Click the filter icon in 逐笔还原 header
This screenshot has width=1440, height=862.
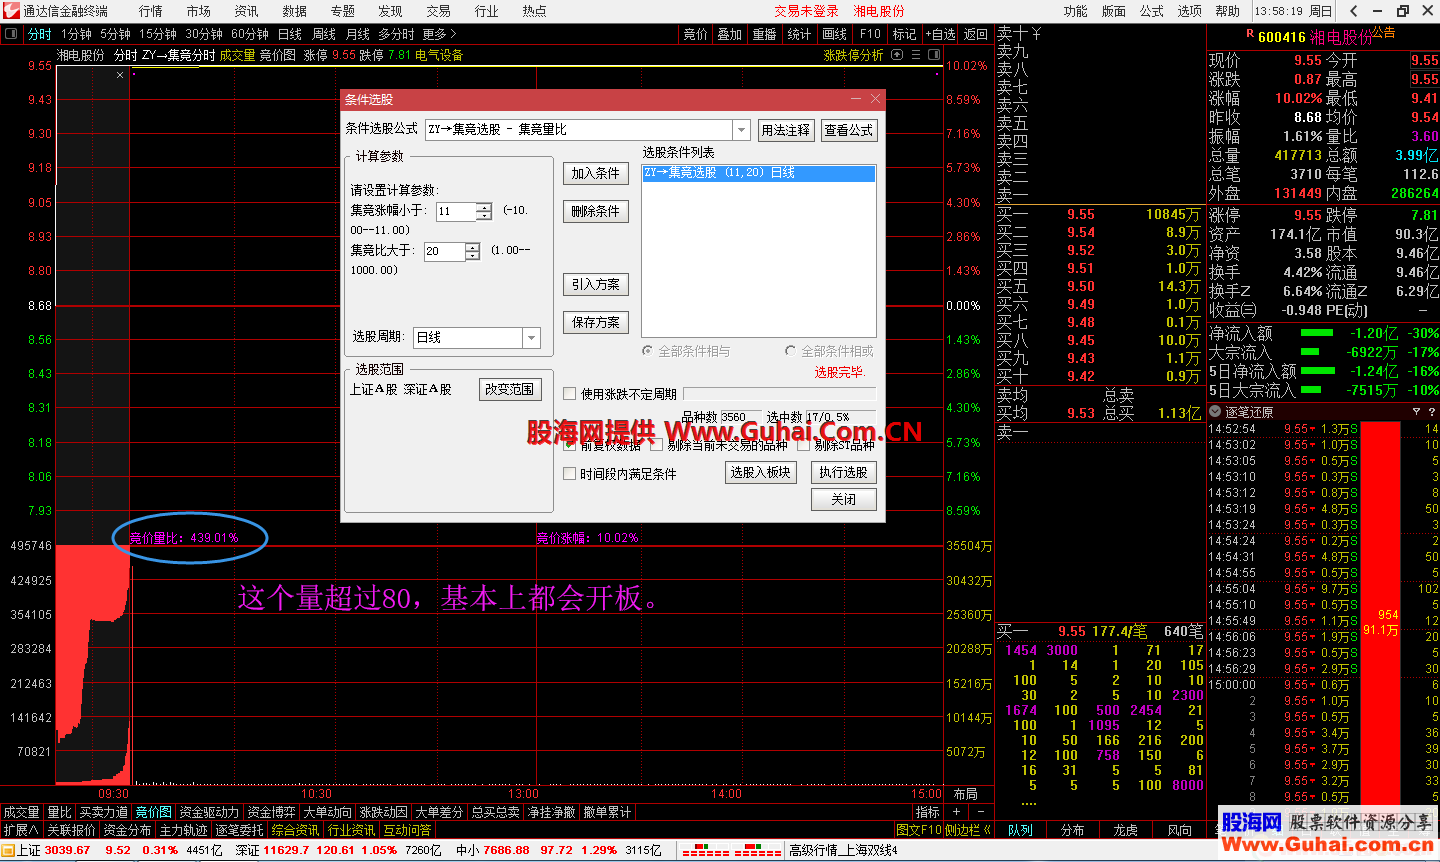(1416, 412)
